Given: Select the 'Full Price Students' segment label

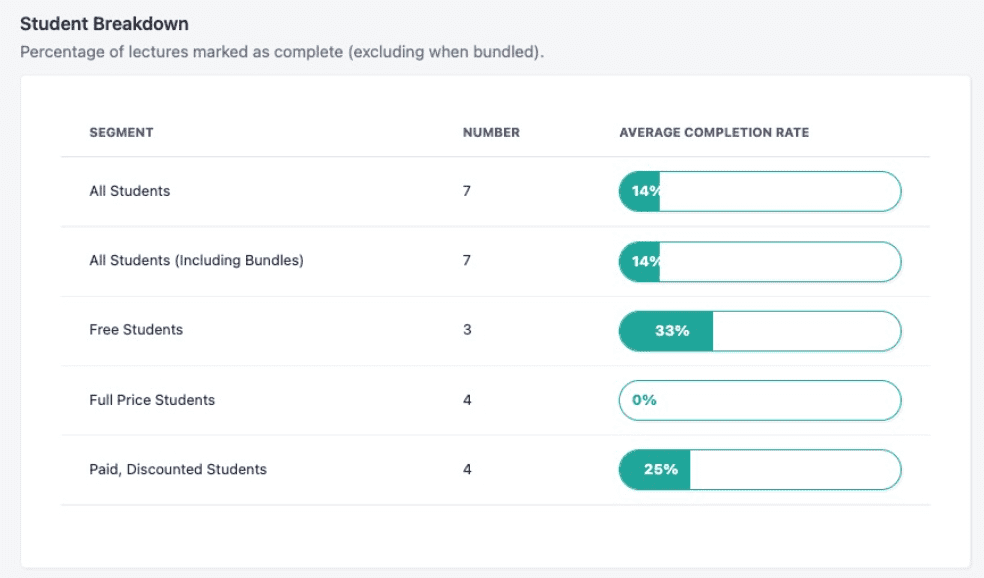Looking at the screenshot, I should point(152,400).
